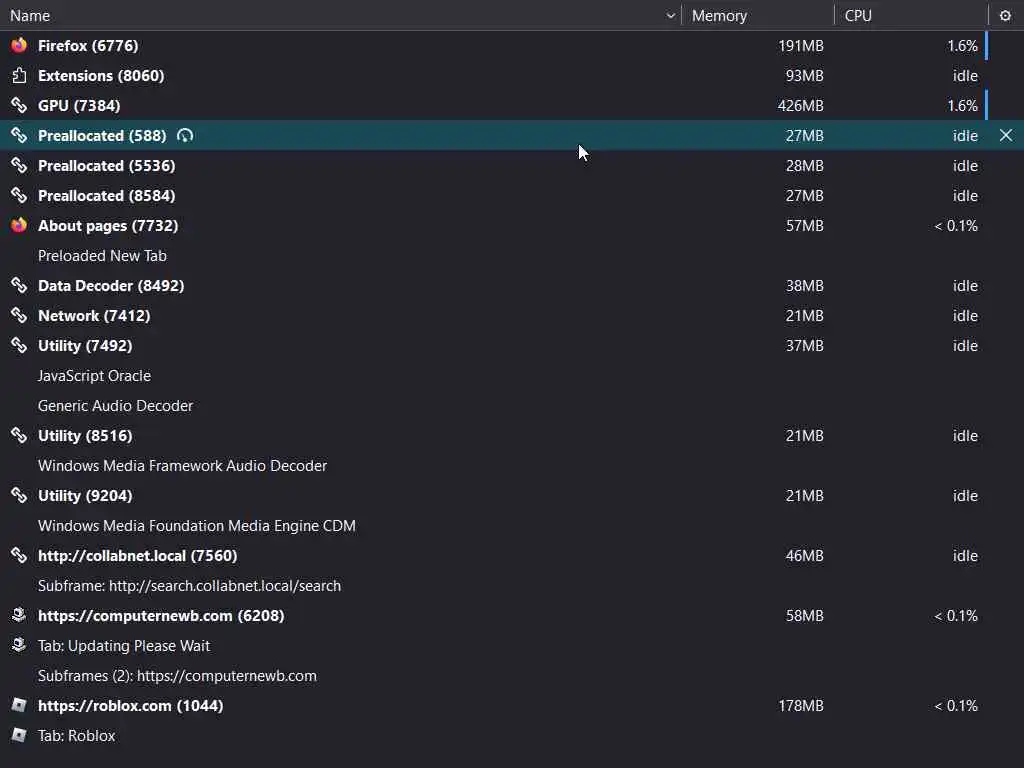Click the Roblox favicon beside https://roblox.com (1044)
Viewport: 1024px width, 768px height.
click(19, 705)
